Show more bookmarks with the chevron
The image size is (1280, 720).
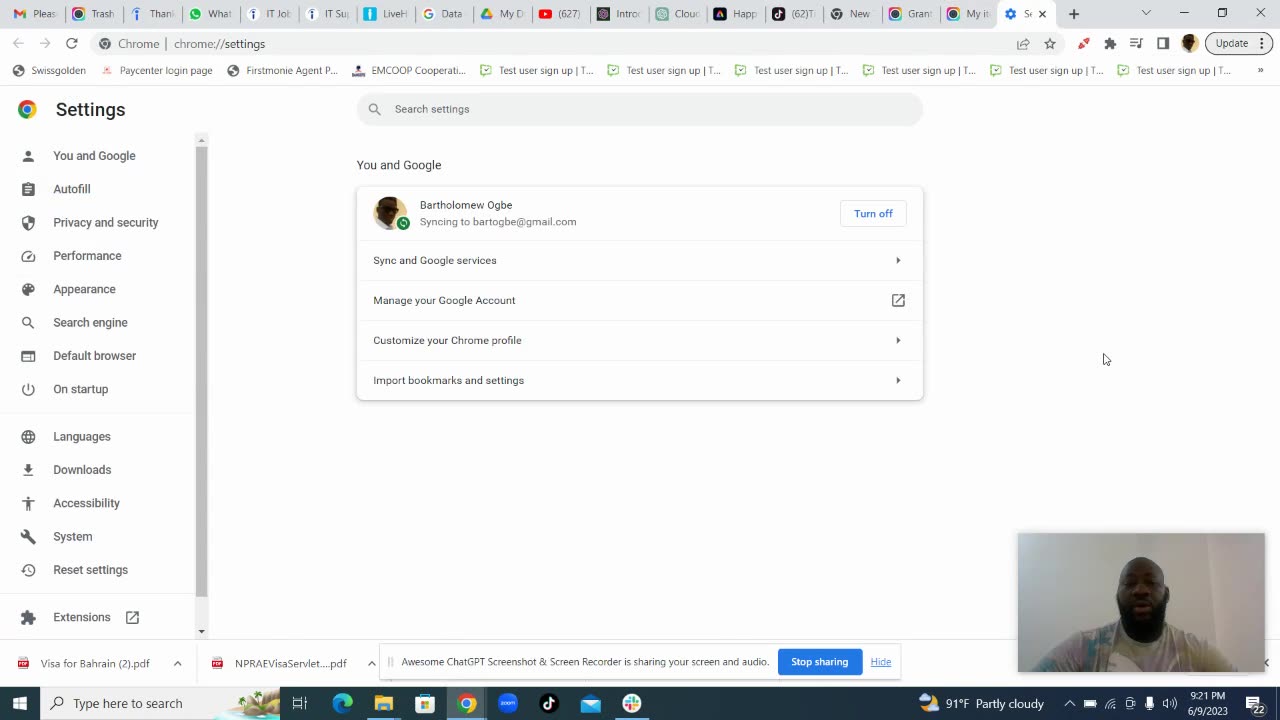pyautogui.click(x=1260, y=71)
